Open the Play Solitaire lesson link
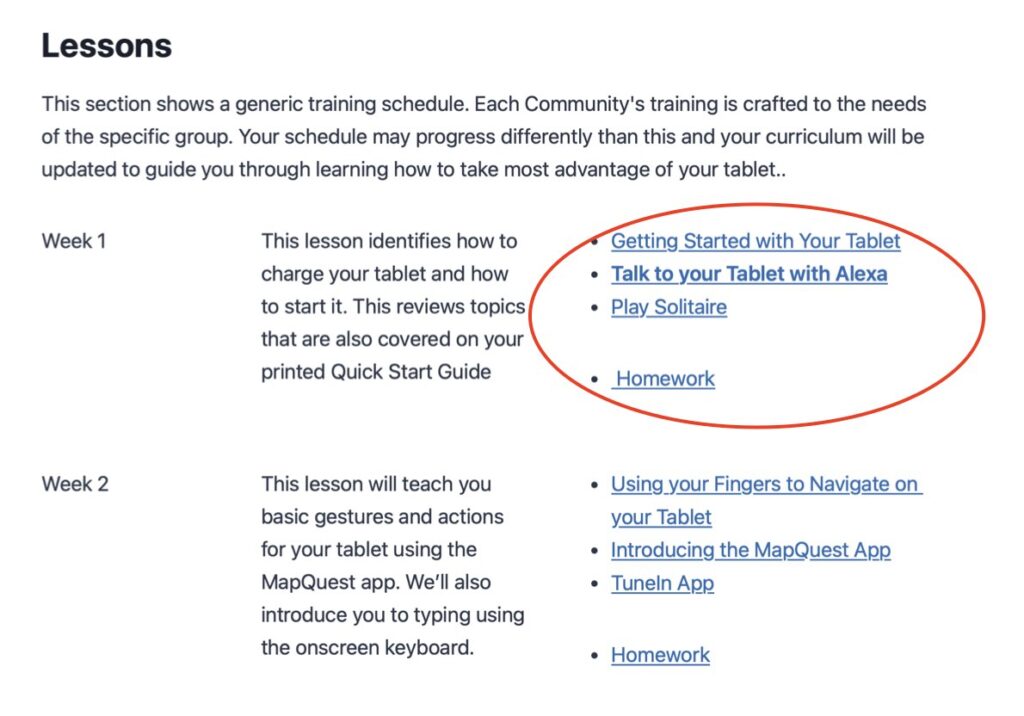Viewport: 1024px width, 716px height. [x=668, y=307]
